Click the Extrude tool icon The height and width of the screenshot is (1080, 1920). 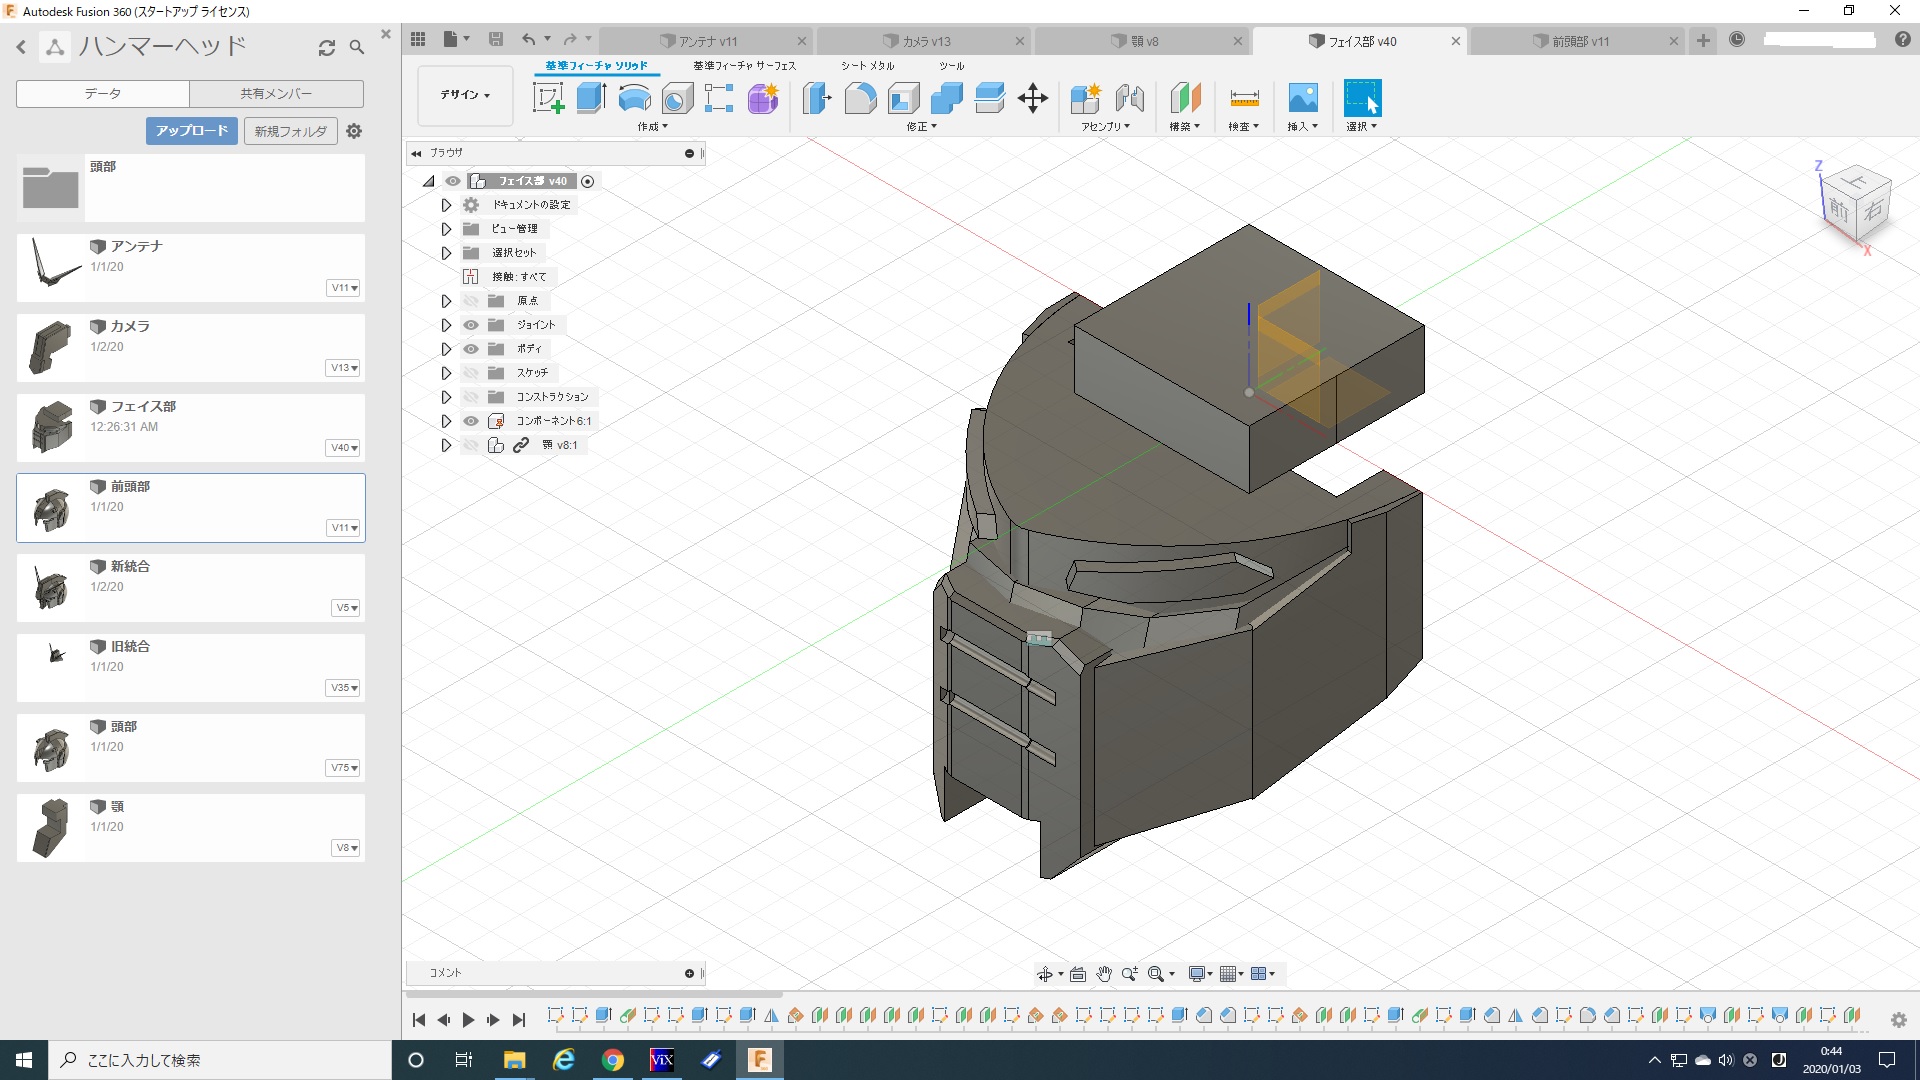pos(591,98)
